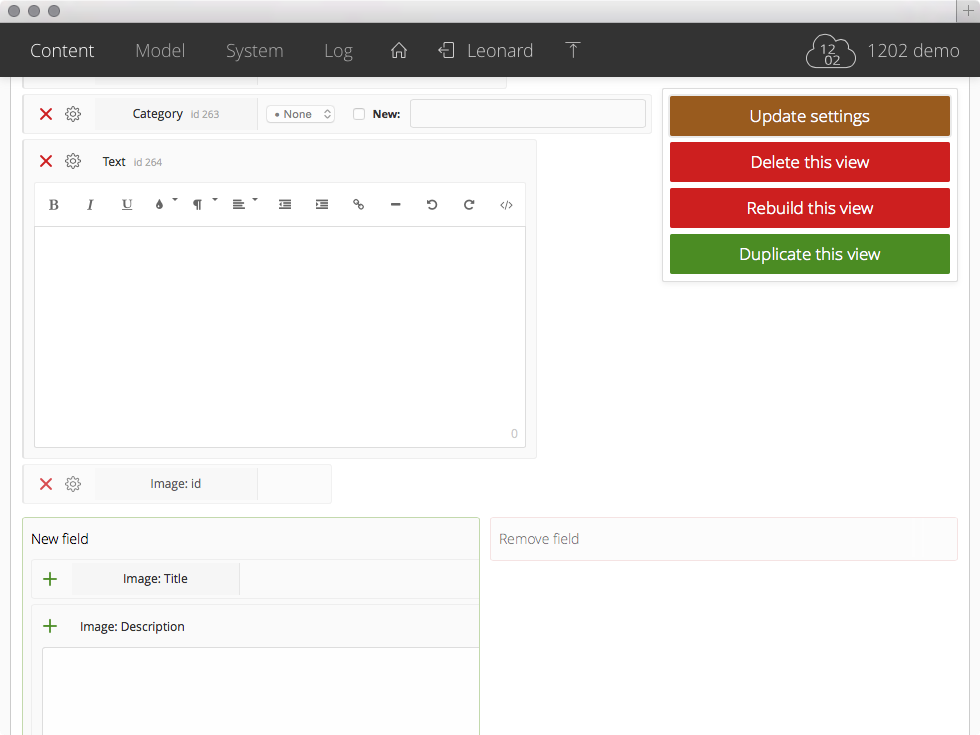Viewport: 980px width, 735px height.
Task: Open the Category None dropdown
Action: tap(300, 114)
